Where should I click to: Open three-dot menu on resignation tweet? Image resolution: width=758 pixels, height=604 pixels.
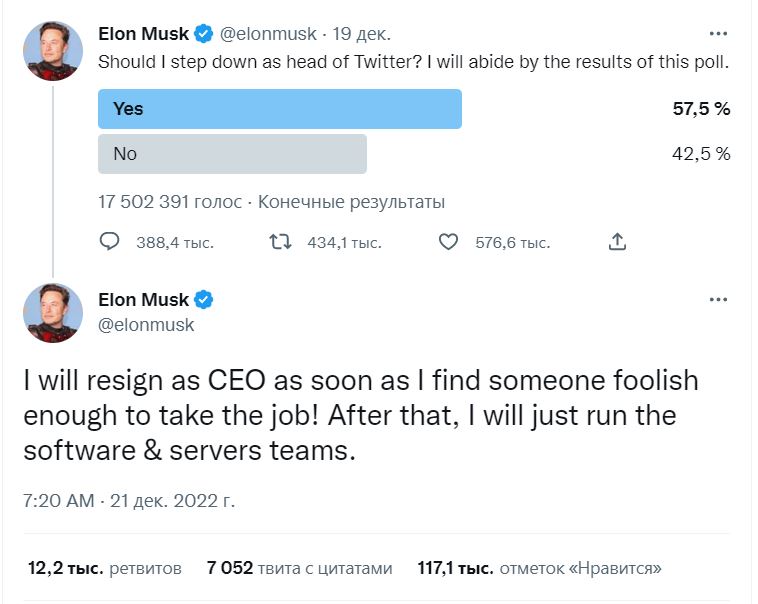tap(718, 300)
